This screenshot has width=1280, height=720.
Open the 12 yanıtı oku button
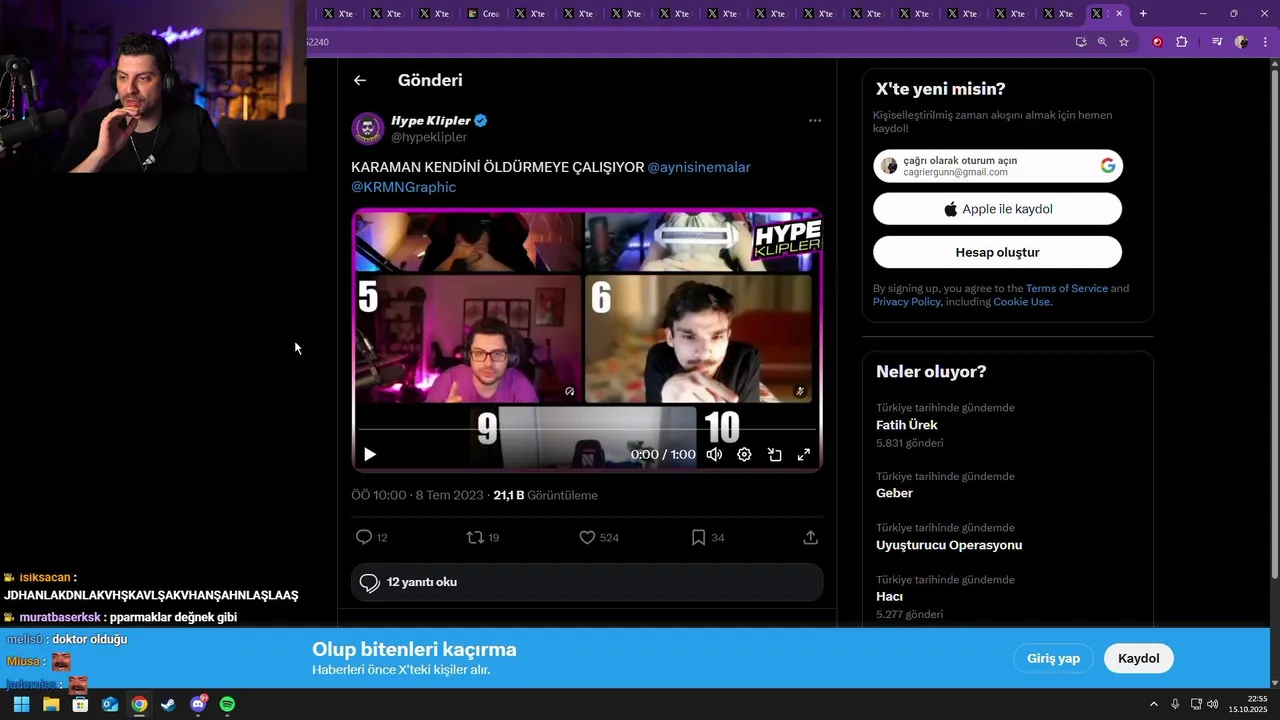pos(587,582)
